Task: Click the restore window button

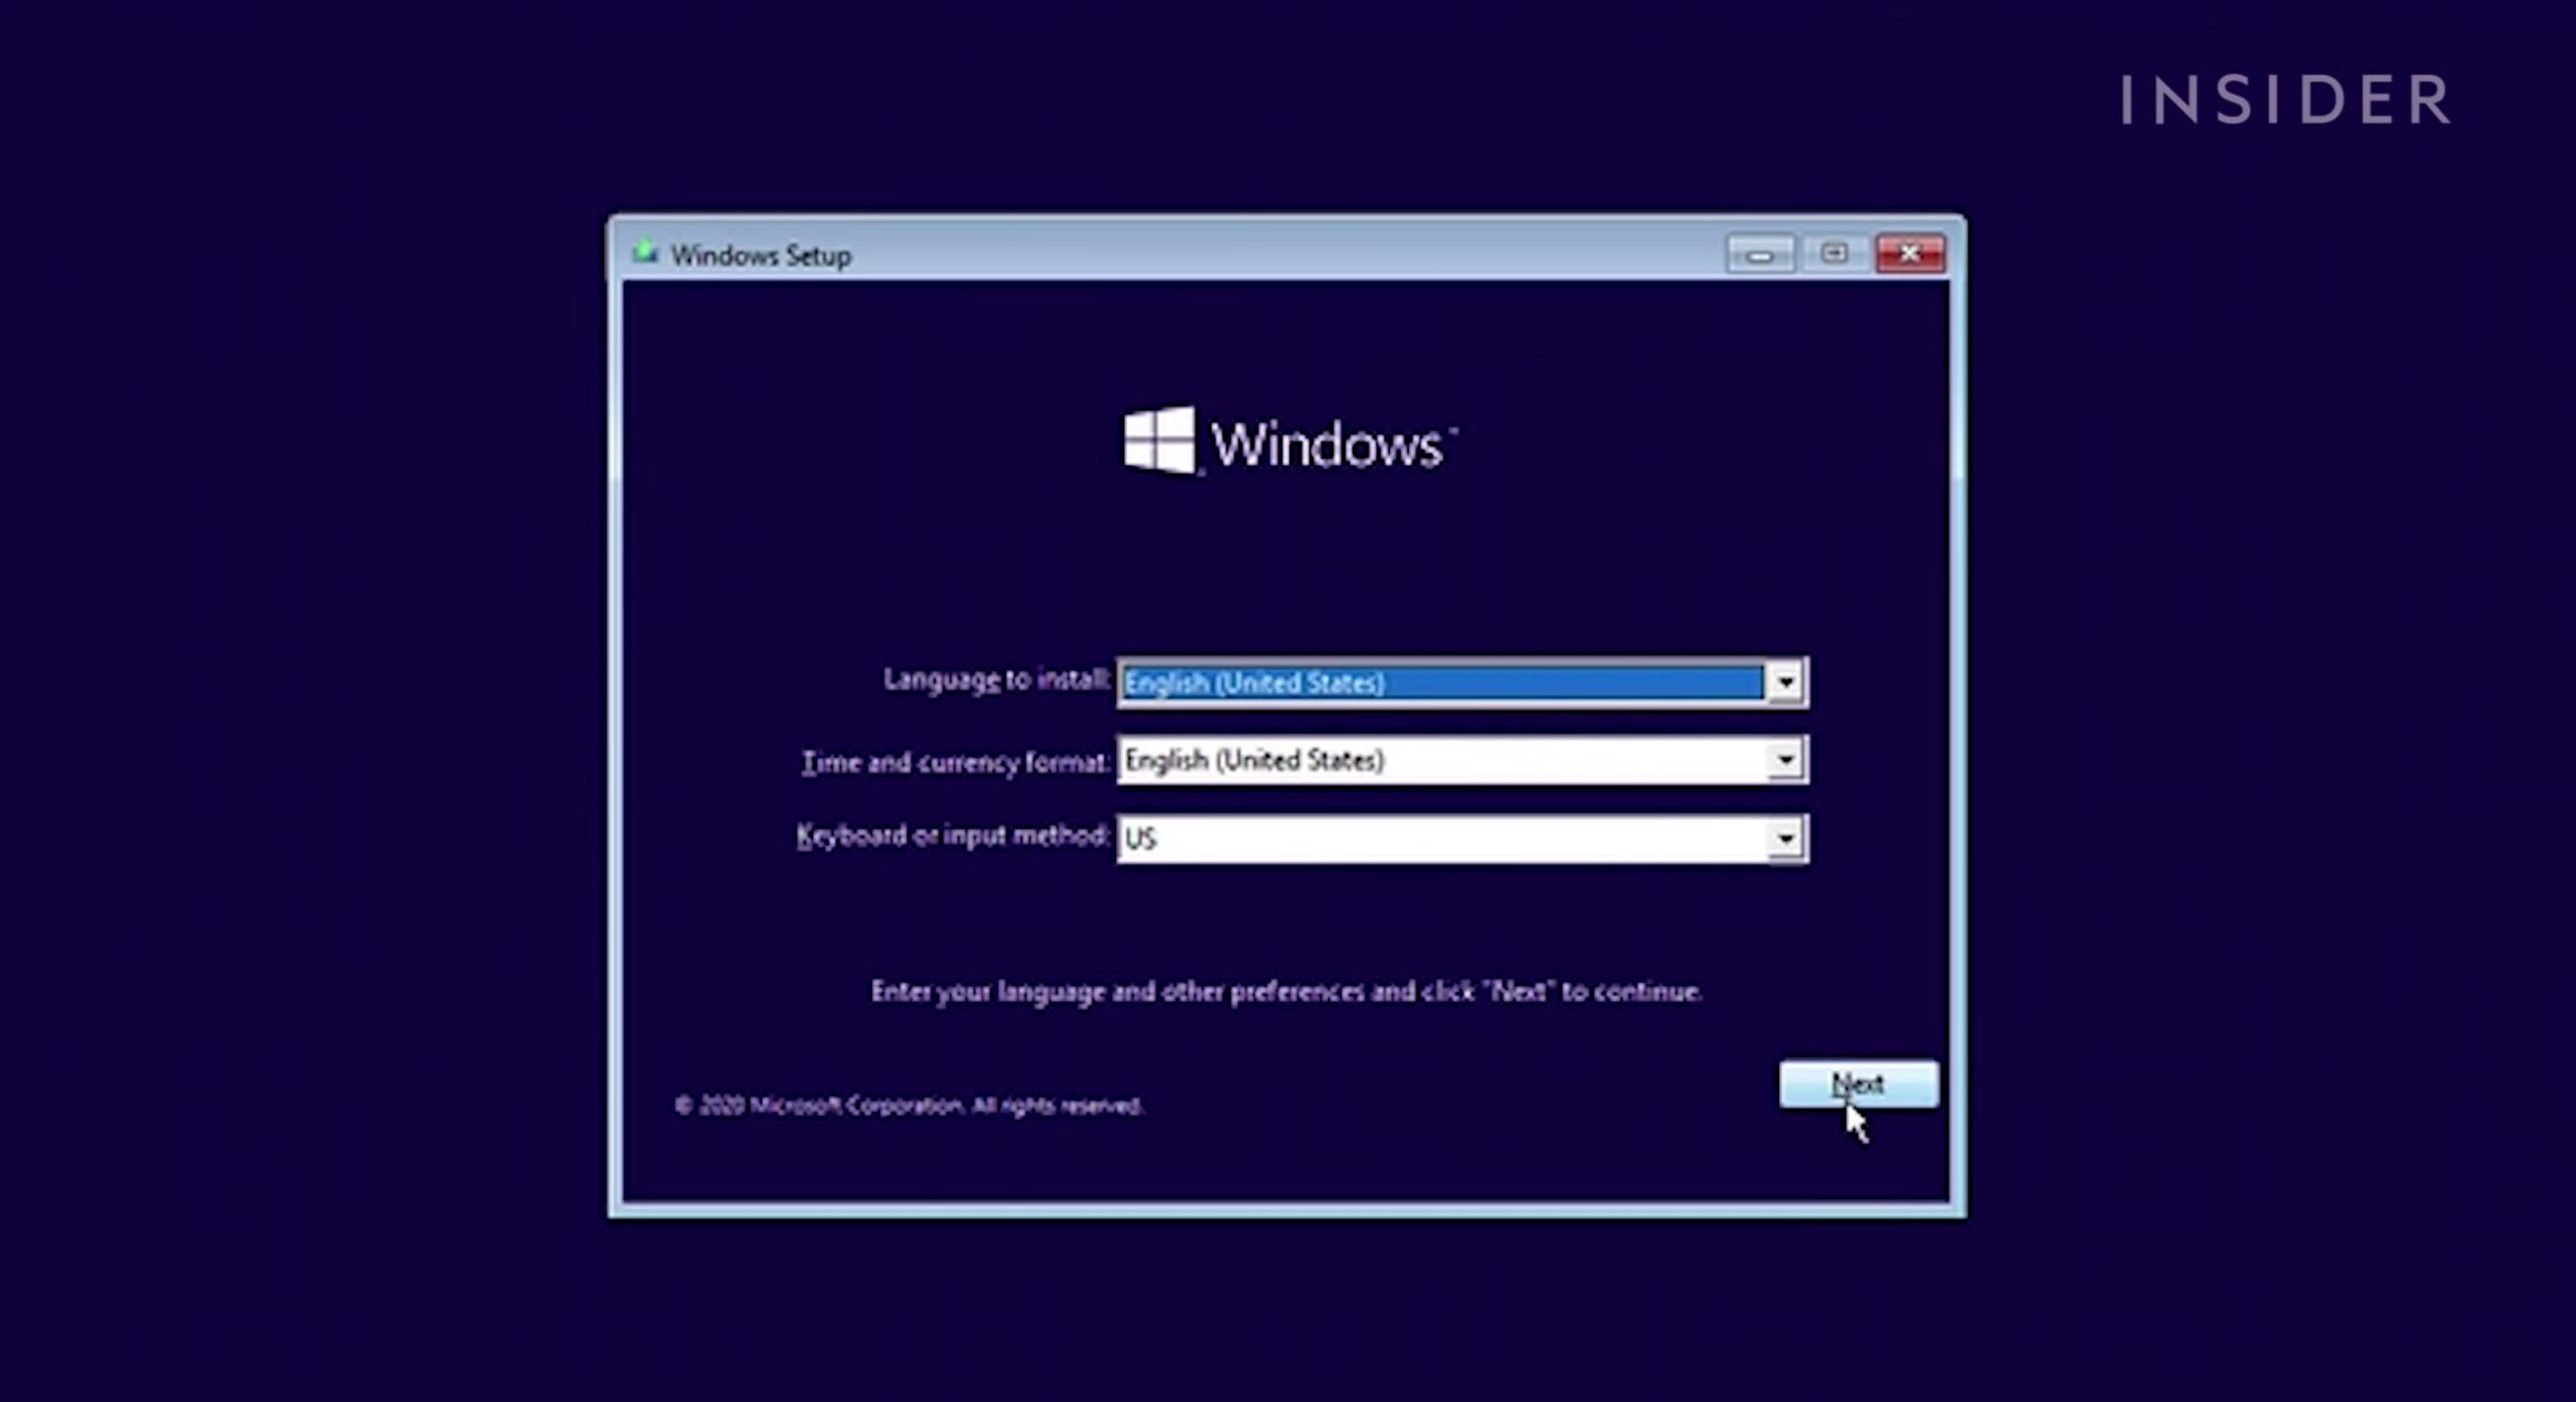Action: 1834,254
